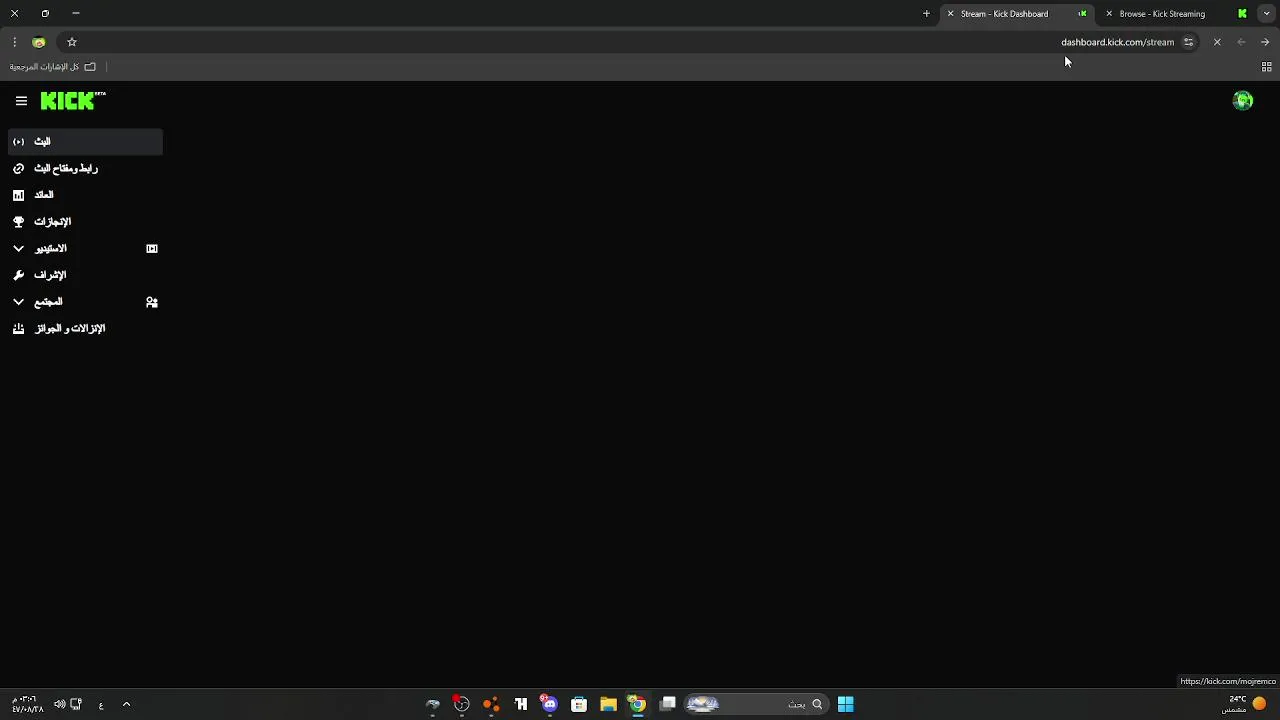Open the site information icon in address bar
This screenshot has height=720, width=1280.
pos(1188,42)
